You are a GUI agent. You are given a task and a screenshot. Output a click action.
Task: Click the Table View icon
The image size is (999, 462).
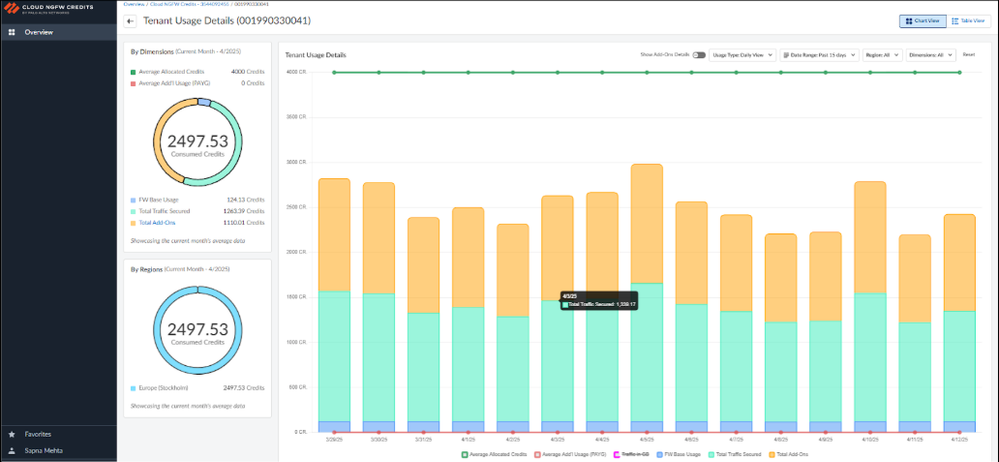pos(955,20)
